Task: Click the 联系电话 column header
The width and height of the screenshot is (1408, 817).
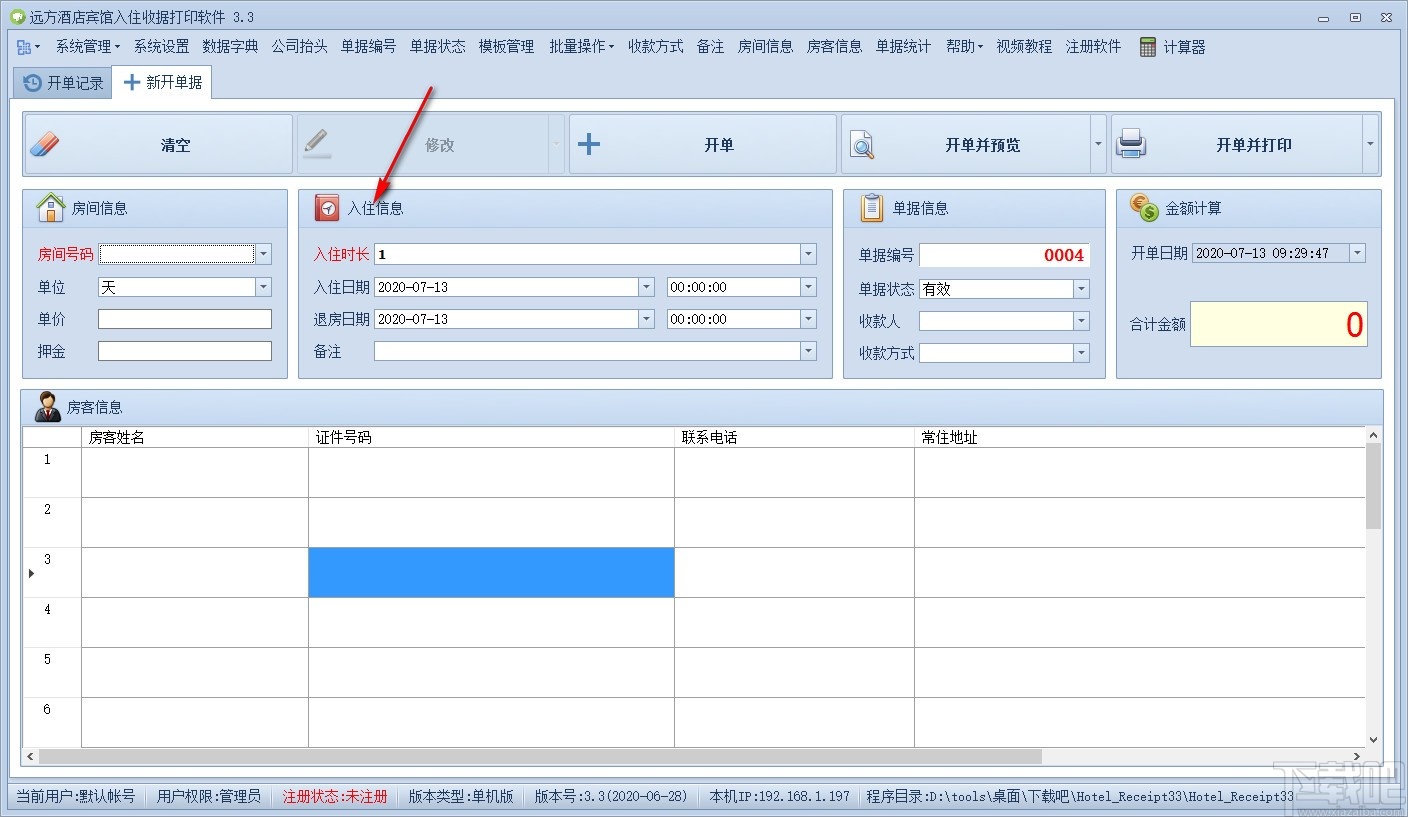Action: click(794, 437)
